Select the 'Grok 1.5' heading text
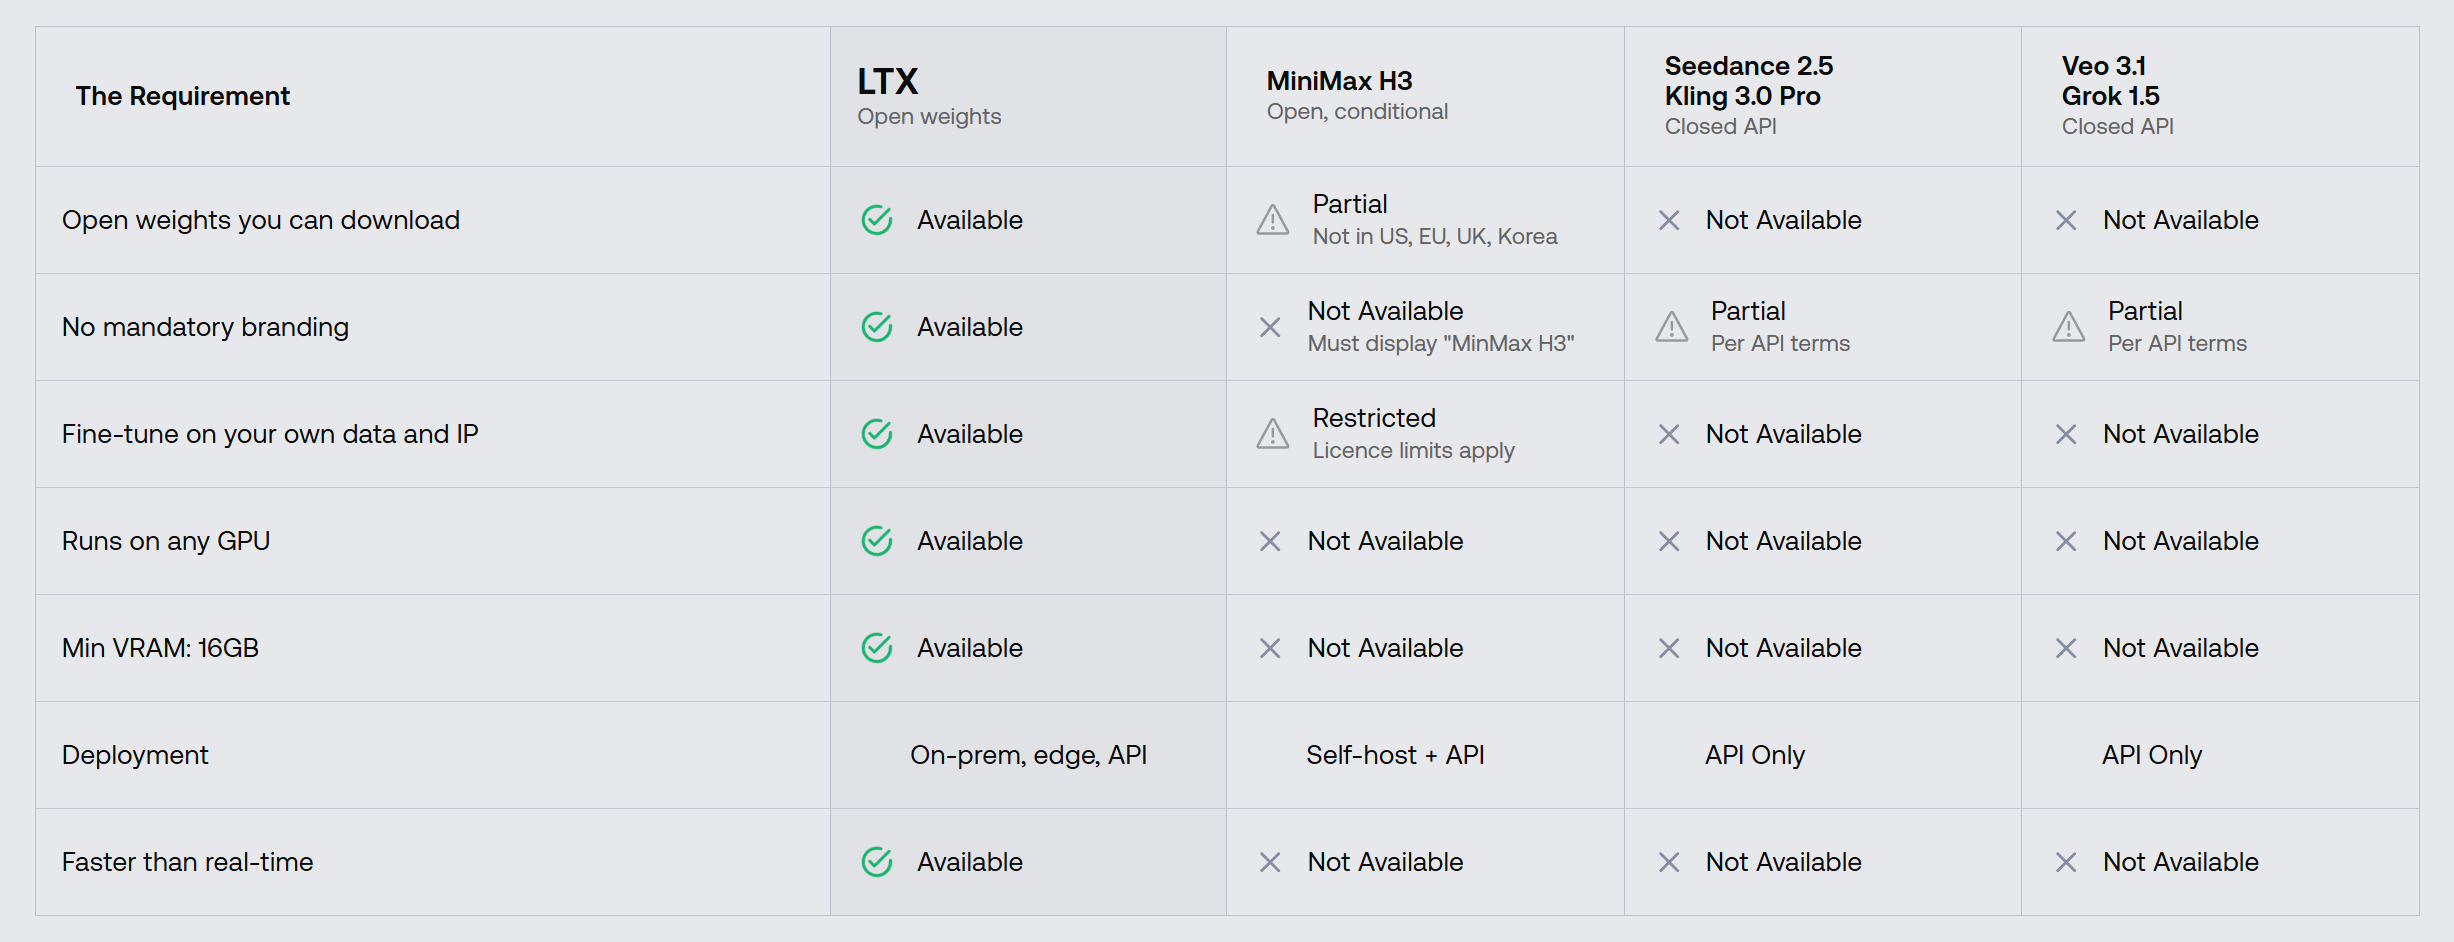Screen dimensions: 2454x942 click(2111, 96)
